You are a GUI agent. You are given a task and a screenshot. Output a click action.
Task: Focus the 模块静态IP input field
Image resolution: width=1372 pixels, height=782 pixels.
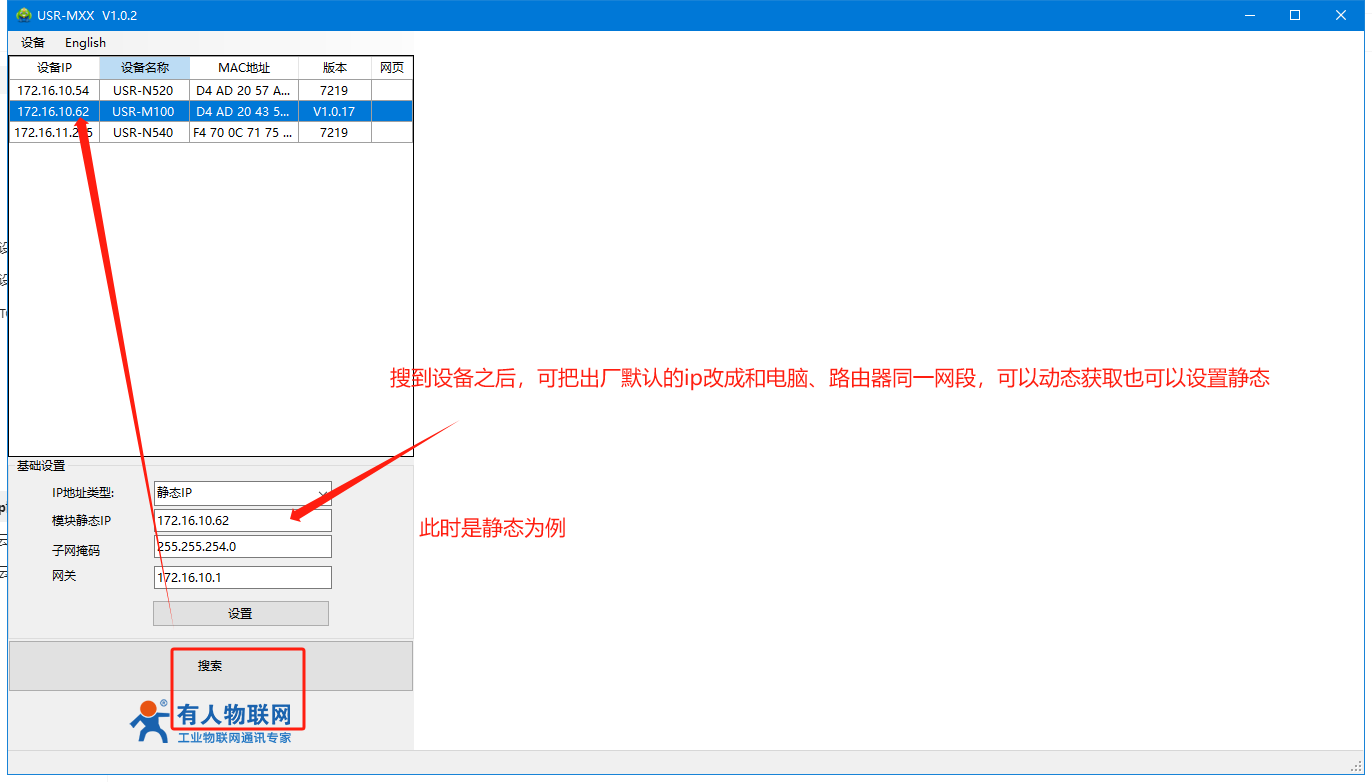pyautogui.click(x=243, y=520)
